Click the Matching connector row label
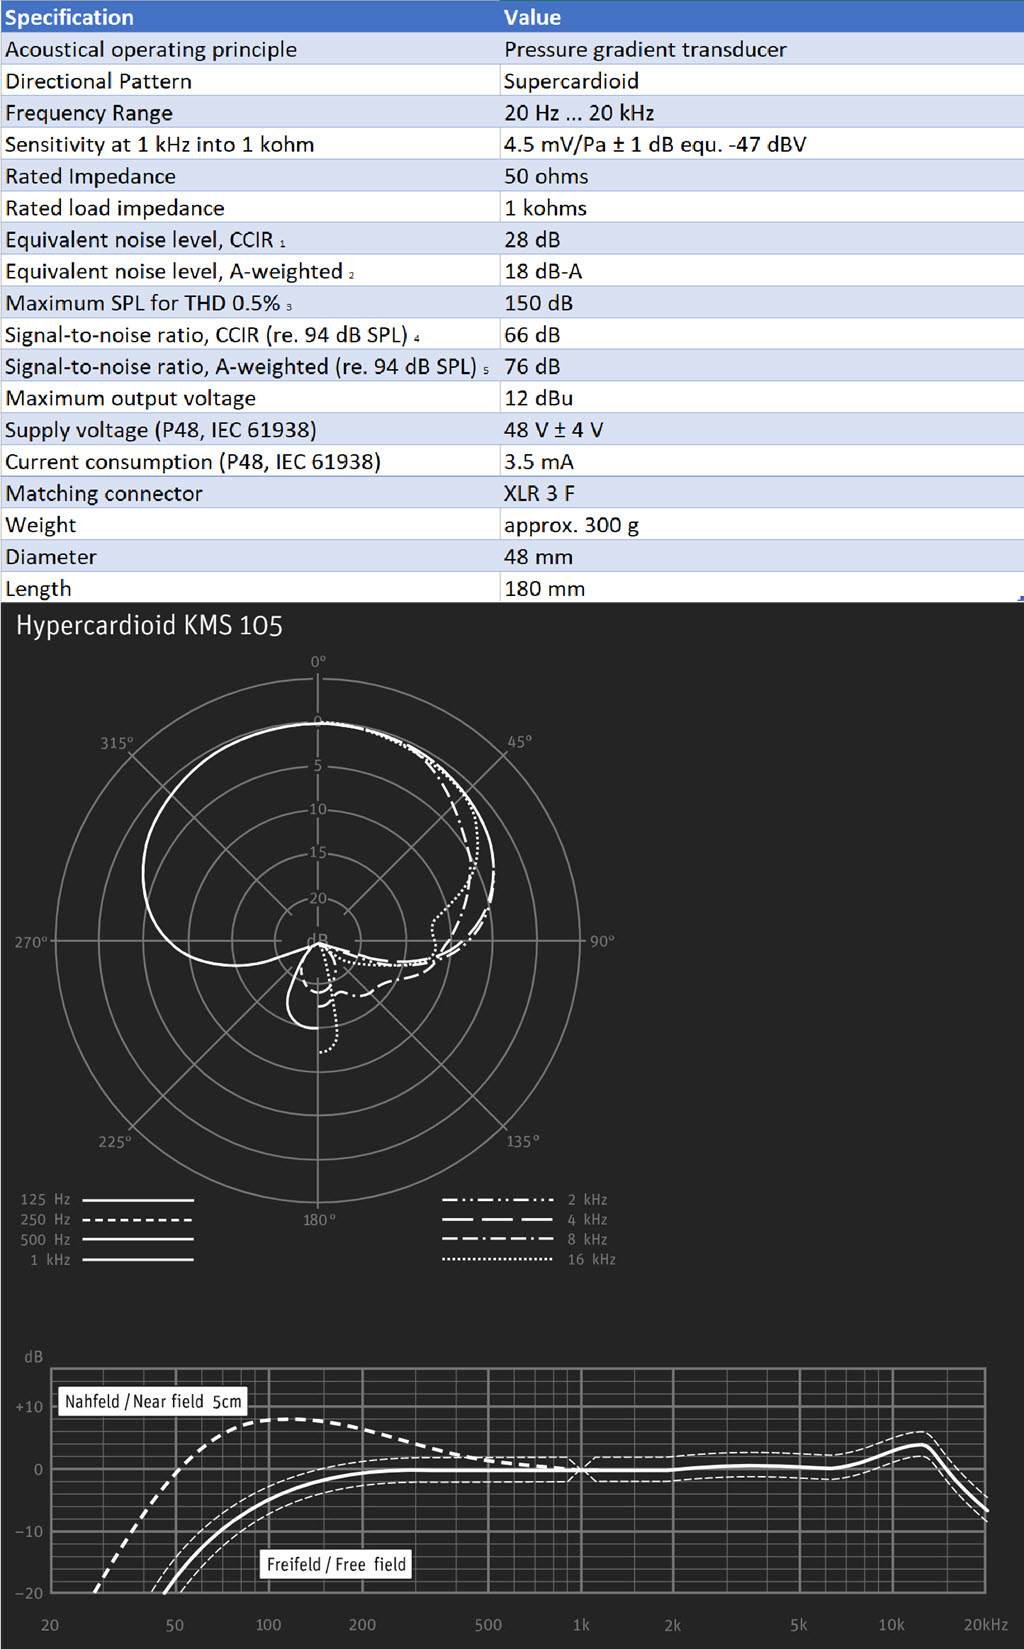 [104, 493]
